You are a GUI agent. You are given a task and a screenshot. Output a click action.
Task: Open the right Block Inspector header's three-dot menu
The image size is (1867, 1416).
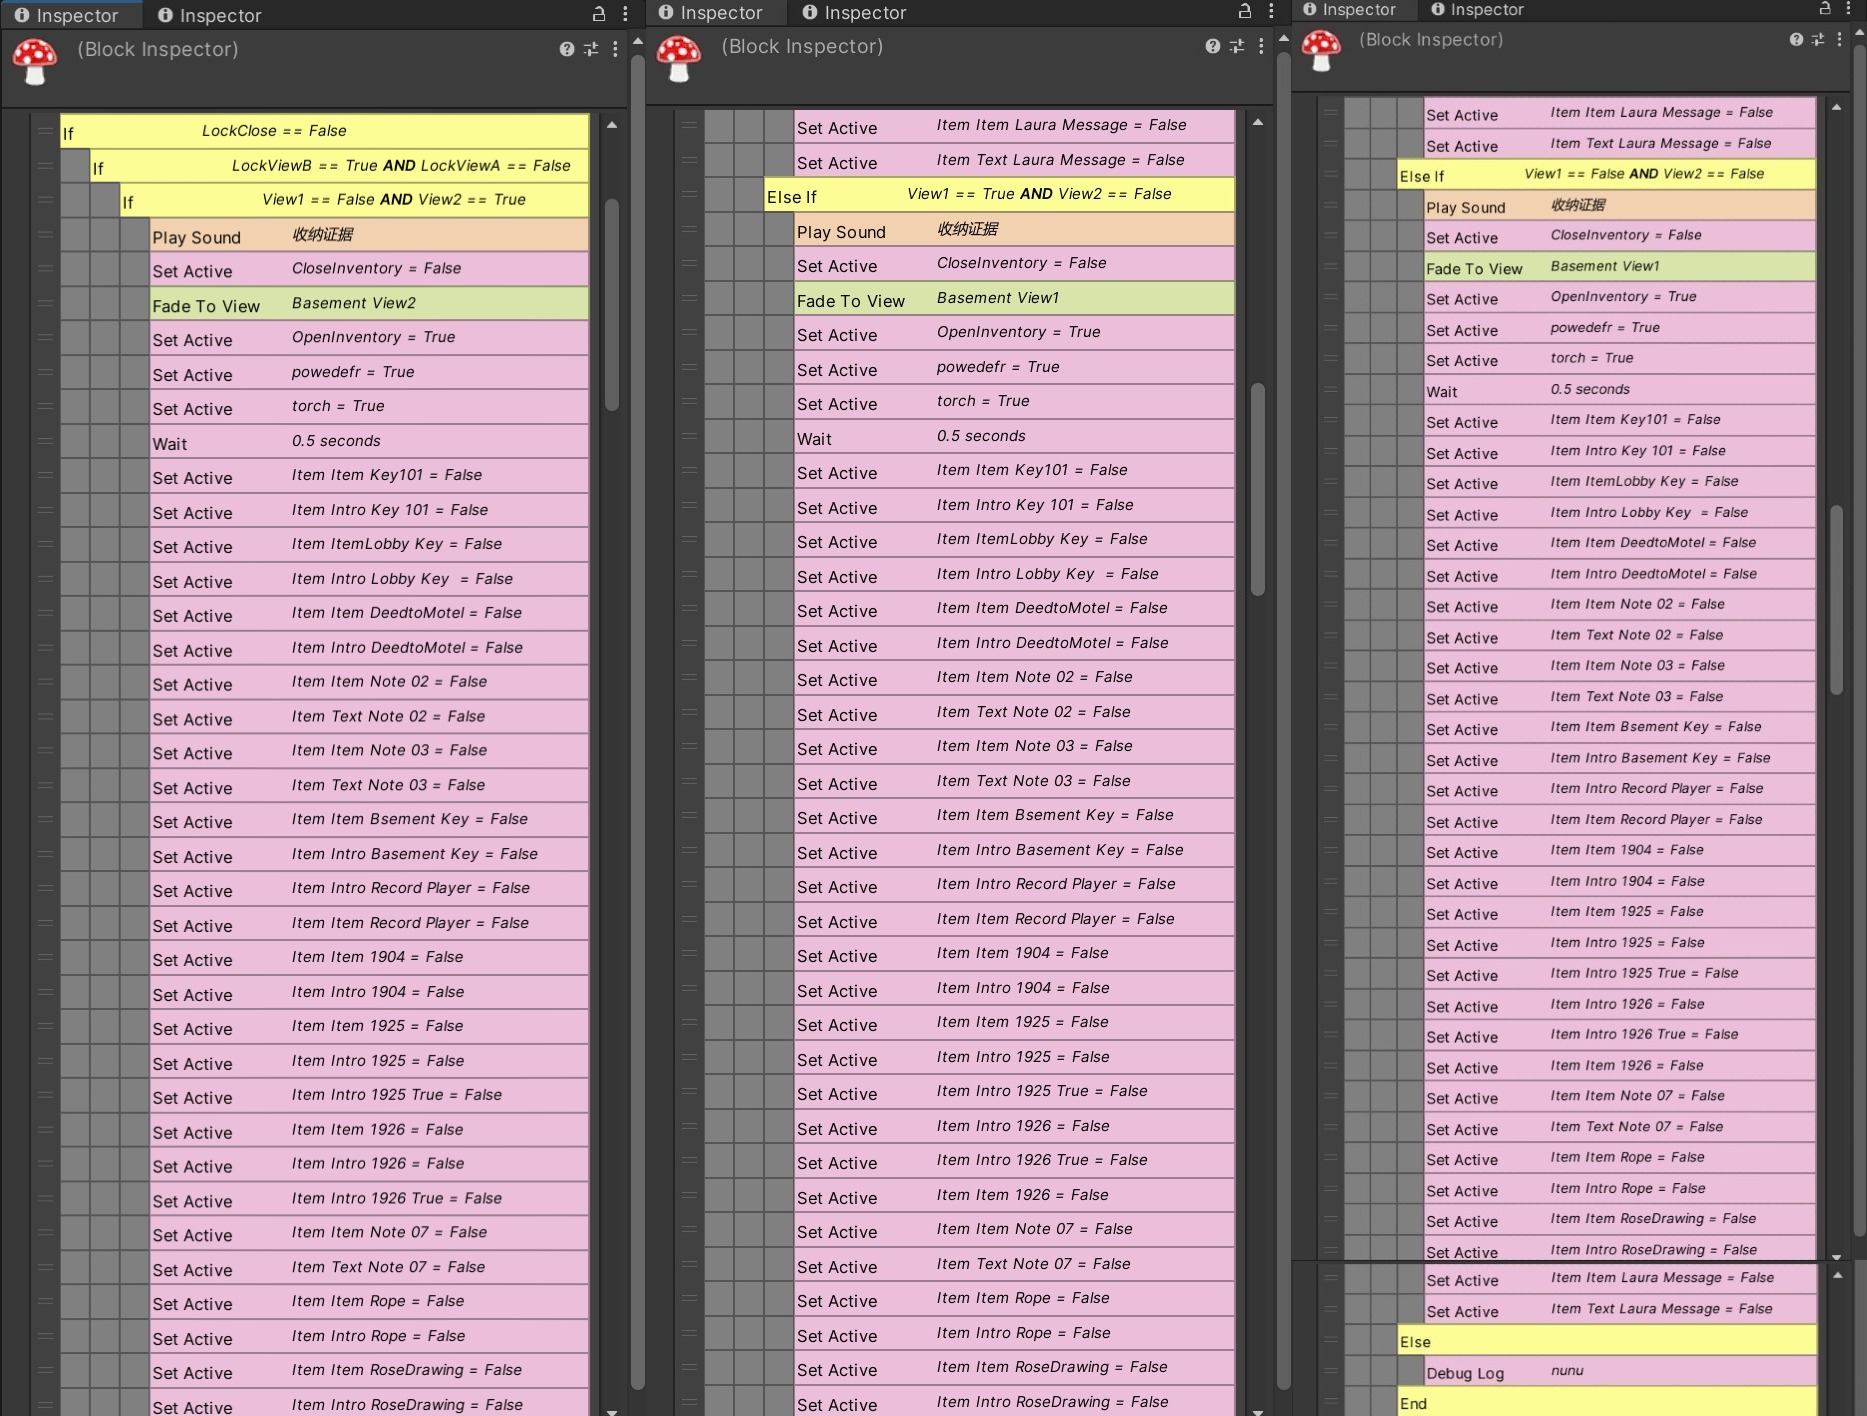coord(1840,39)
